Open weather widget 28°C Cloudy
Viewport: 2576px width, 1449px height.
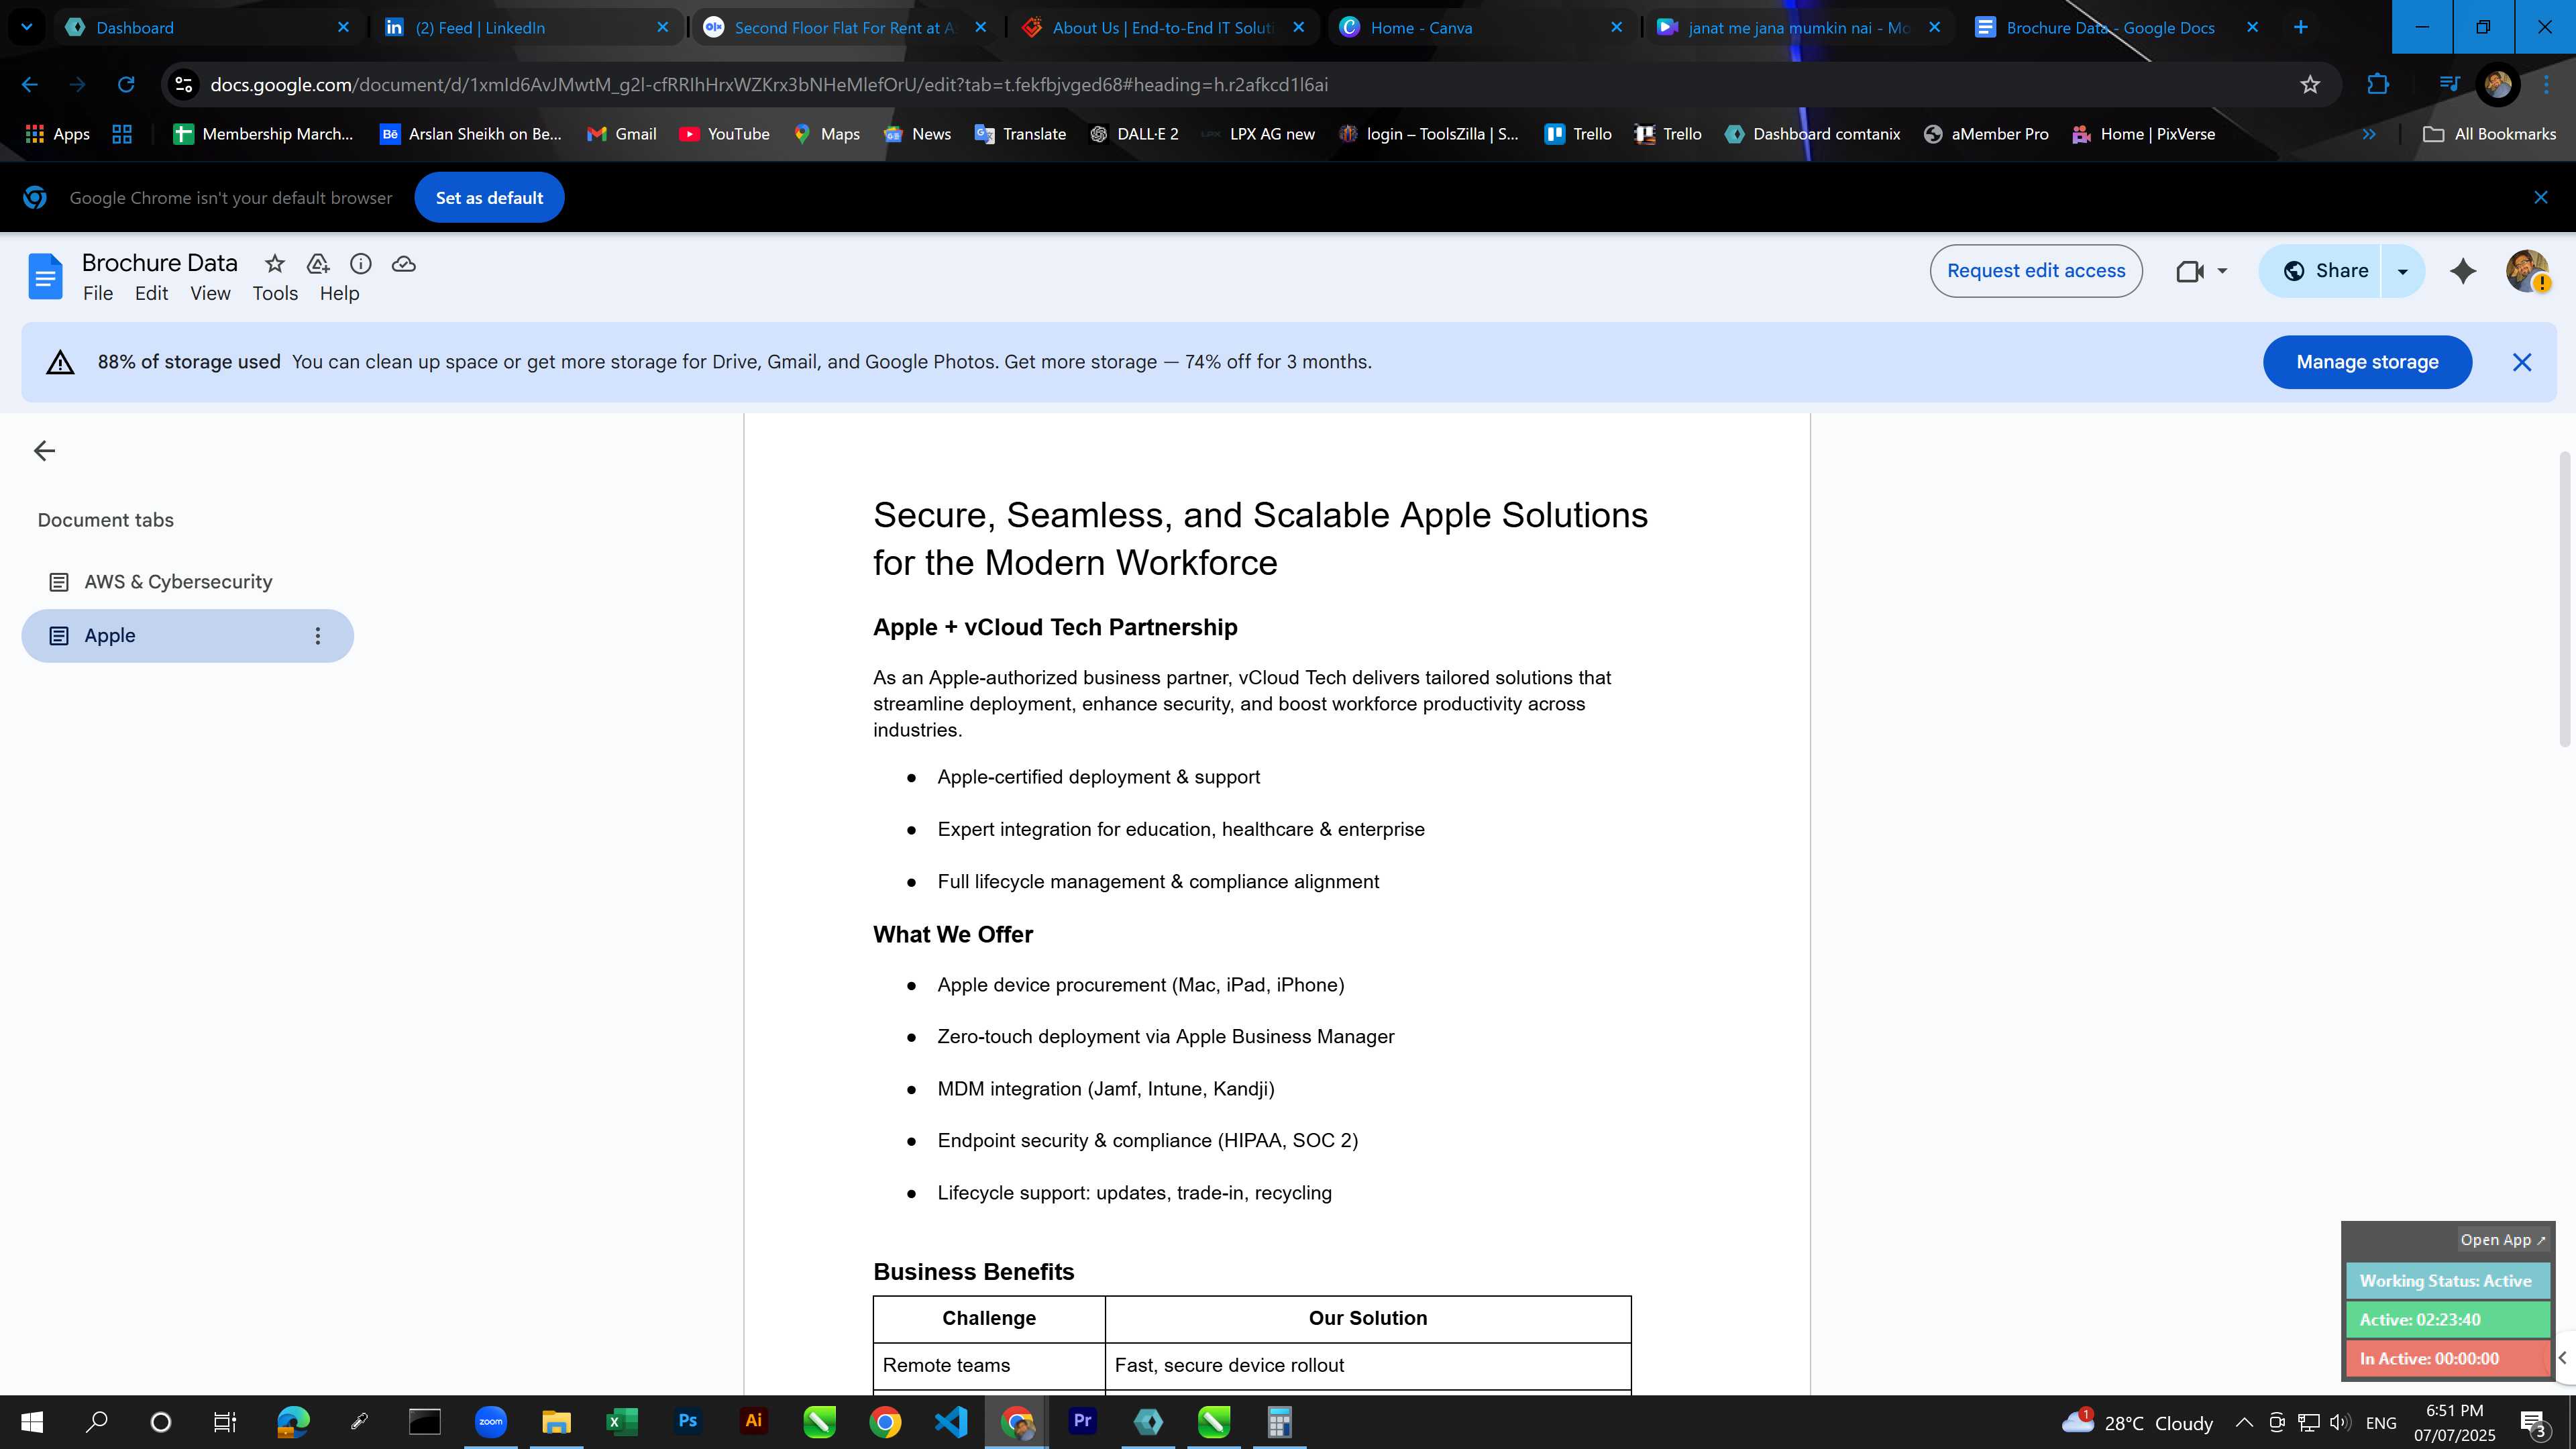(x=2138, y=1422)
